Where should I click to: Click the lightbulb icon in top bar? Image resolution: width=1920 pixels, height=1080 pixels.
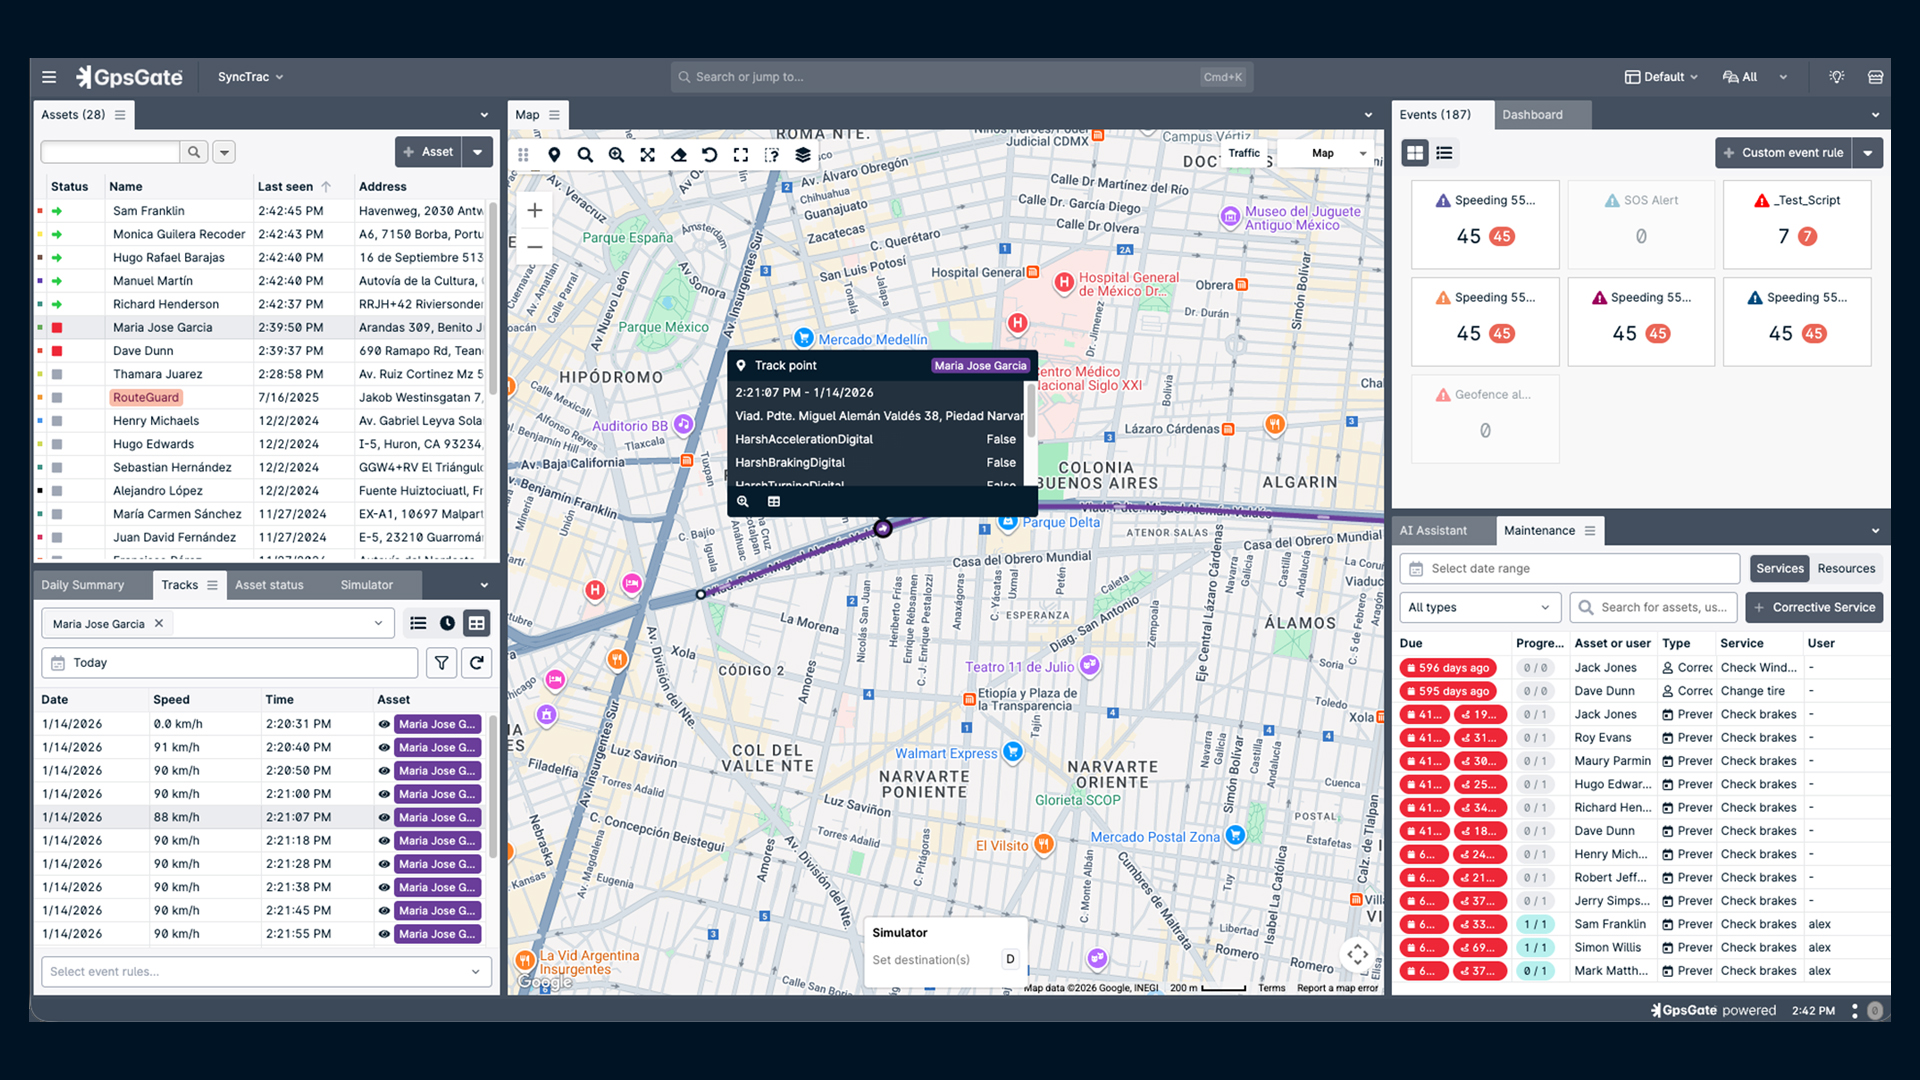[1836, 77]
